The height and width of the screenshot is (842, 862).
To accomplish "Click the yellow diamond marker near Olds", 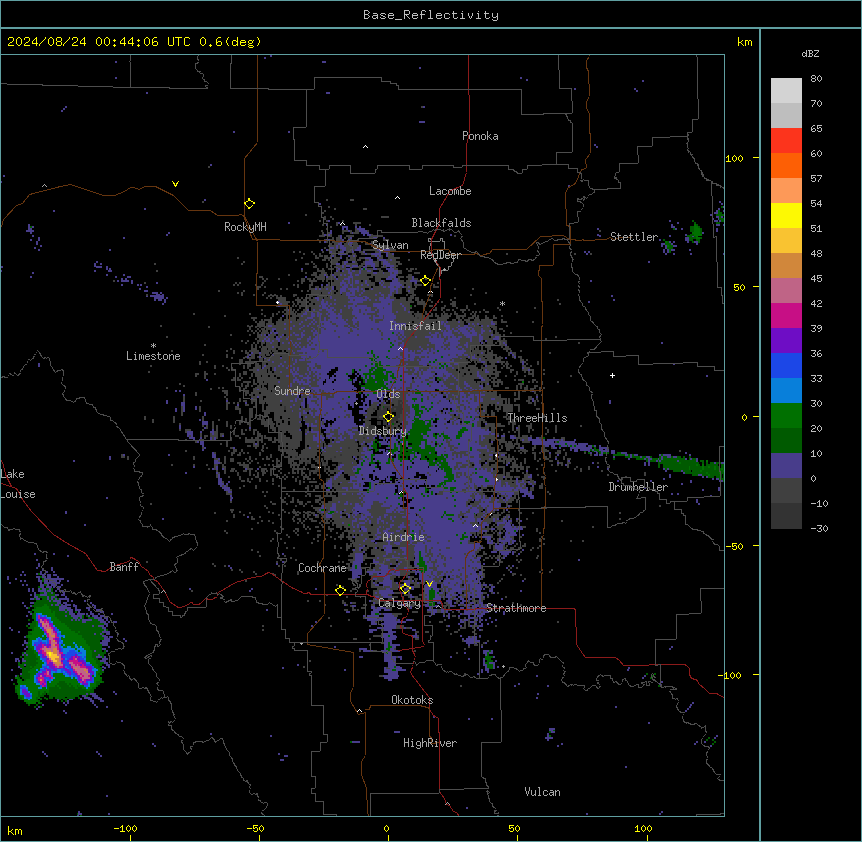I will 388,417.
